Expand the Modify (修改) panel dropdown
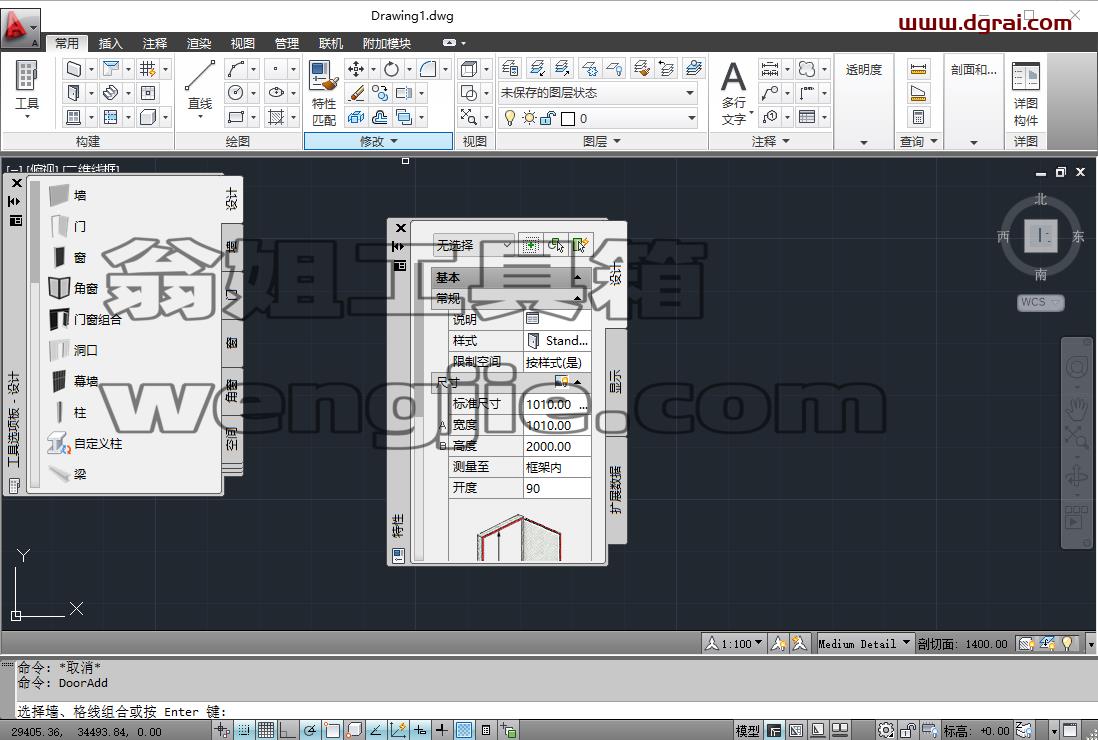Screen dimensions: 1098x740 (378, 141)
